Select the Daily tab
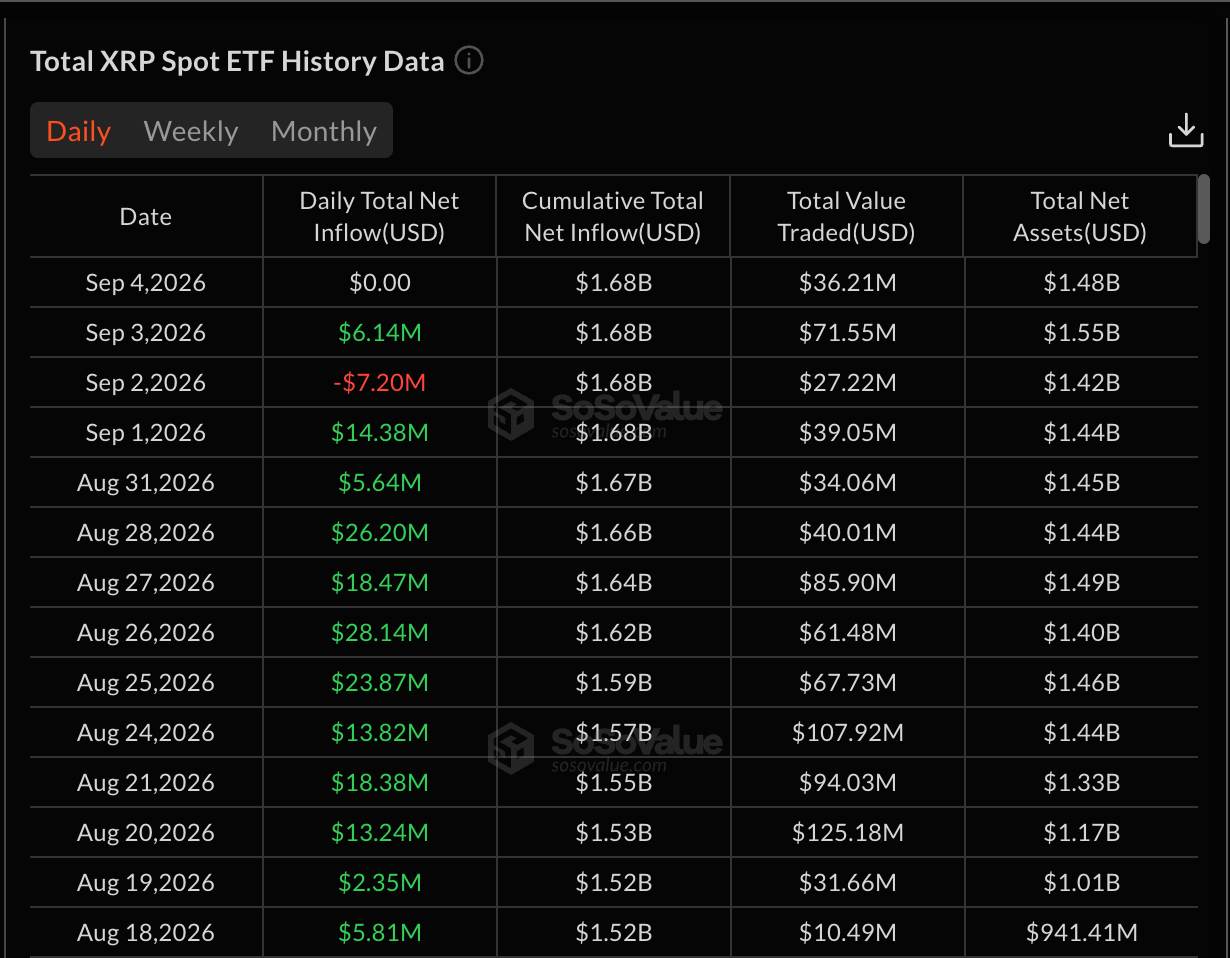Viewport: 1230px width, 958px height. [78, 131]
